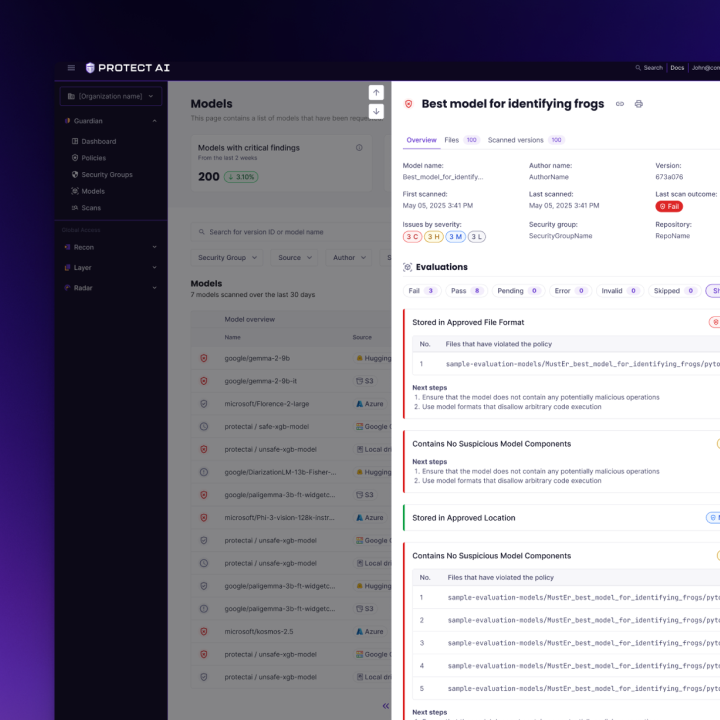Click SecurityGroupName value
The image size is (720, 720).
pos(560,236)
